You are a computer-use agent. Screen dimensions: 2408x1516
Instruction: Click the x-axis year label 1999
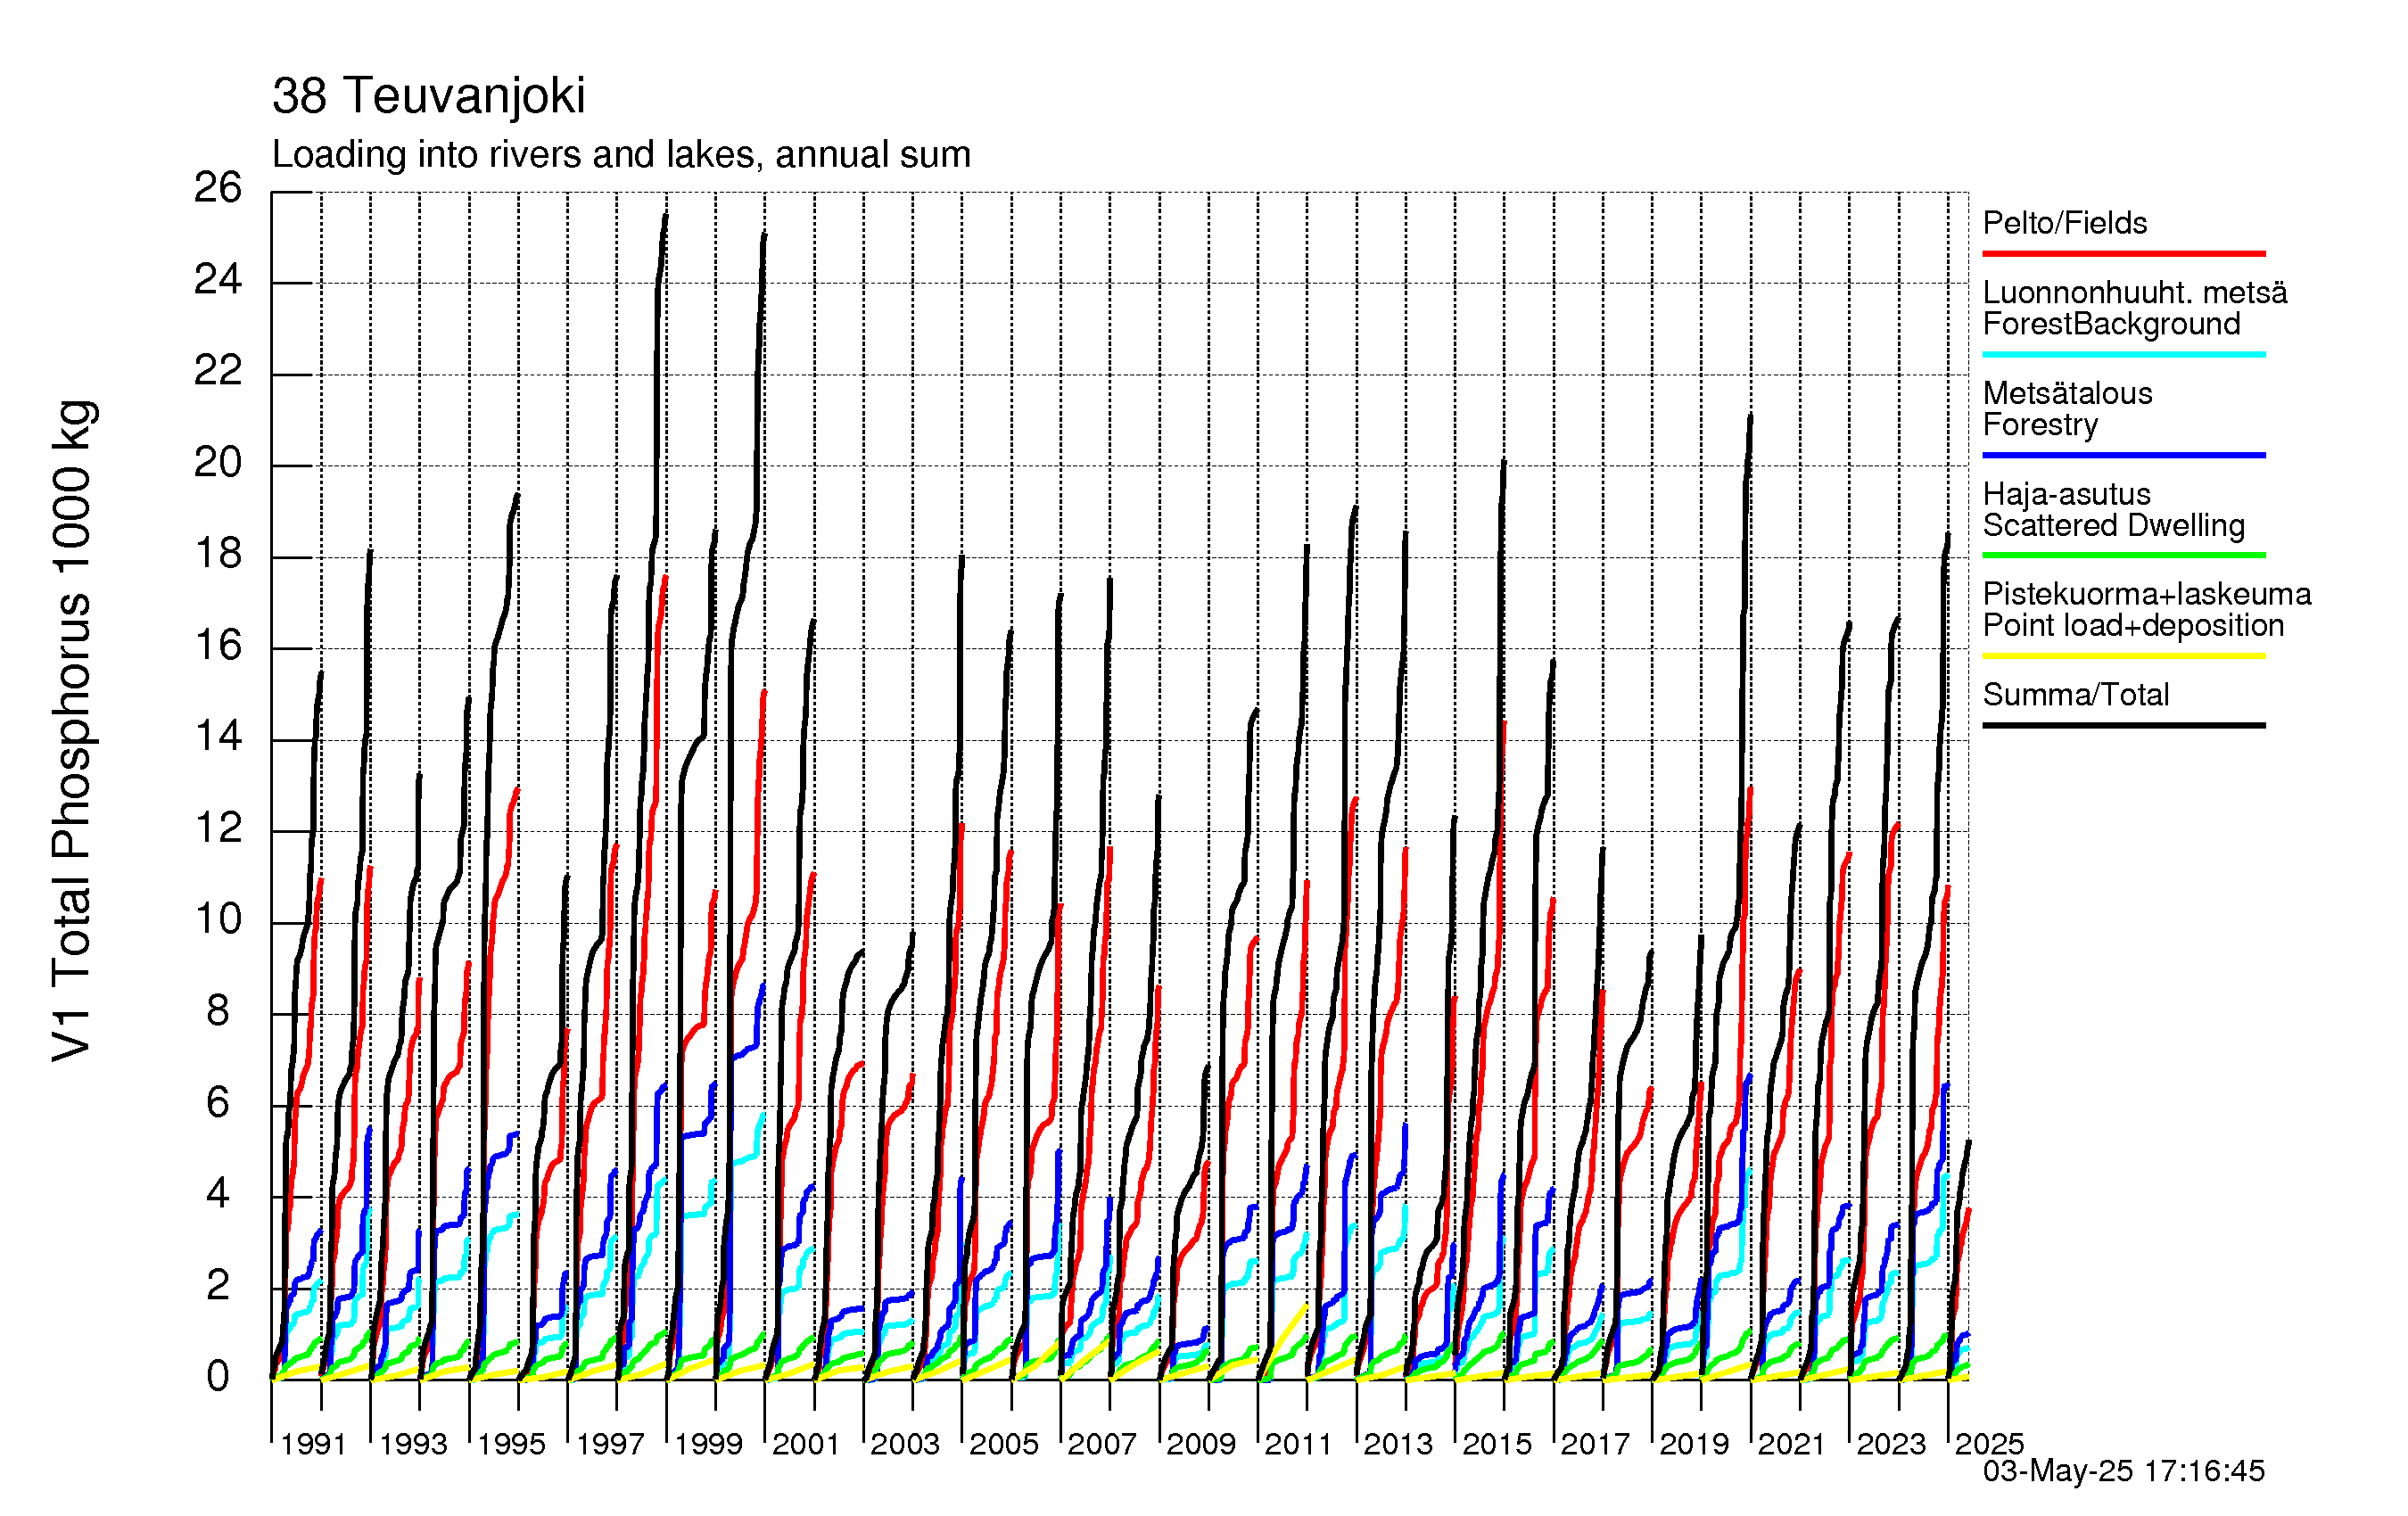tap(708, 1444)
